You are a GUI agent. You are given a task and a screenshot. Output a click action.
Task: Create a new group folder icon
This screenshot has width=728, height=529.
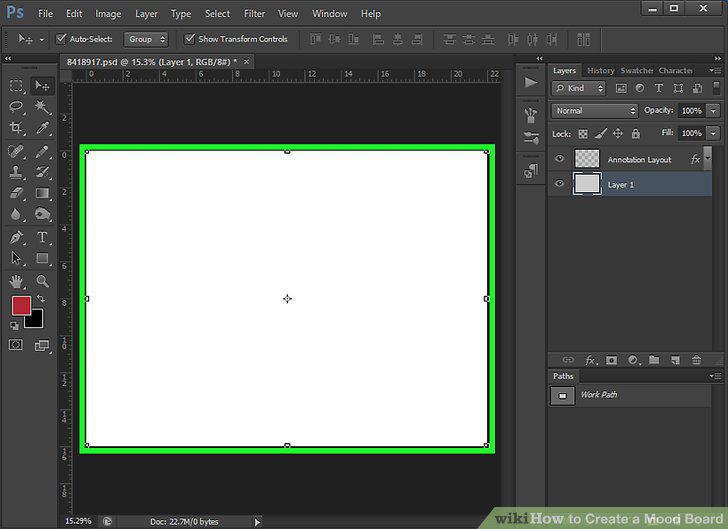coord(654,360)
